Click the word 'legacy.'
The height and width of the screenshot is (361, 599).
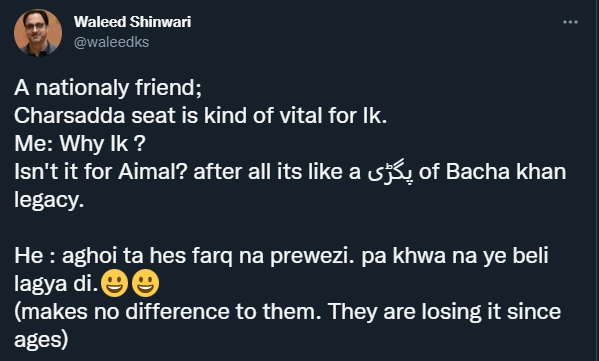(49, 200)
